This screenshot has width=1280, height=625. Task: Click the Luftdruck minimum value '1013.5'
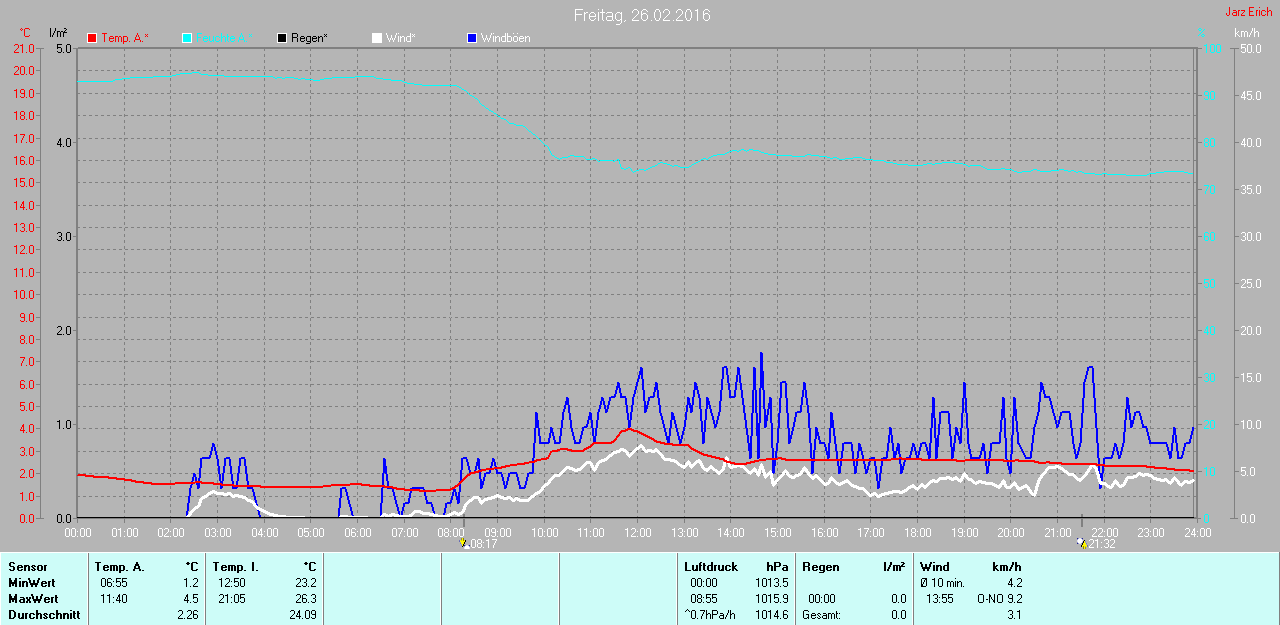click(x=772, y=583)
